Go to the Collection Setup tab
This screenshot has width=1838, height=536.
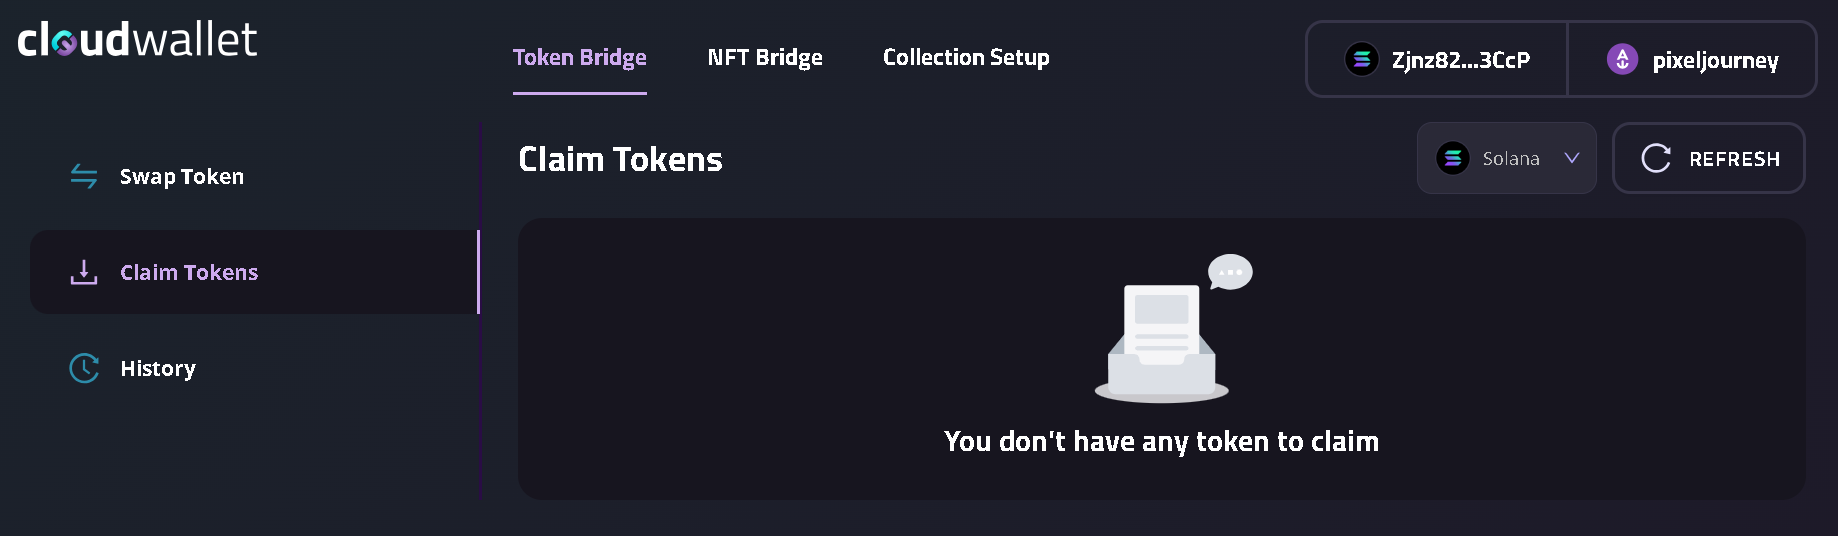click(x=966, y=58)
